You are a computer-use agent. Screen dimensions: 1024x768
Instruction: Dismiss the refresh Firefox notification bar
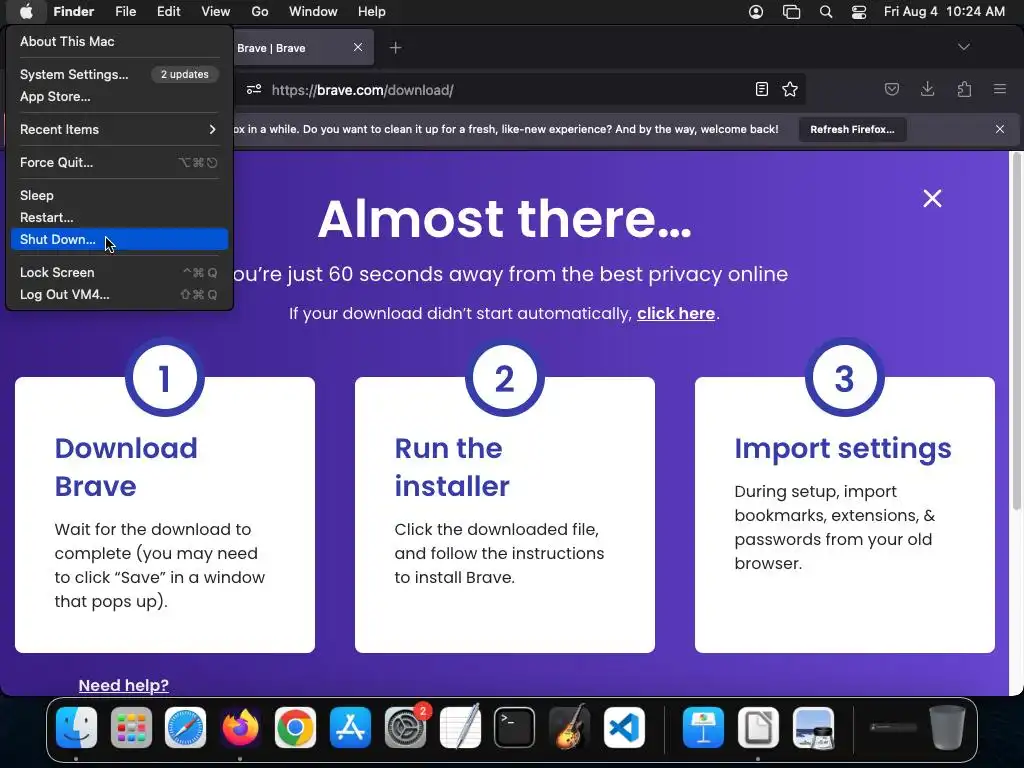(1000, 129)
